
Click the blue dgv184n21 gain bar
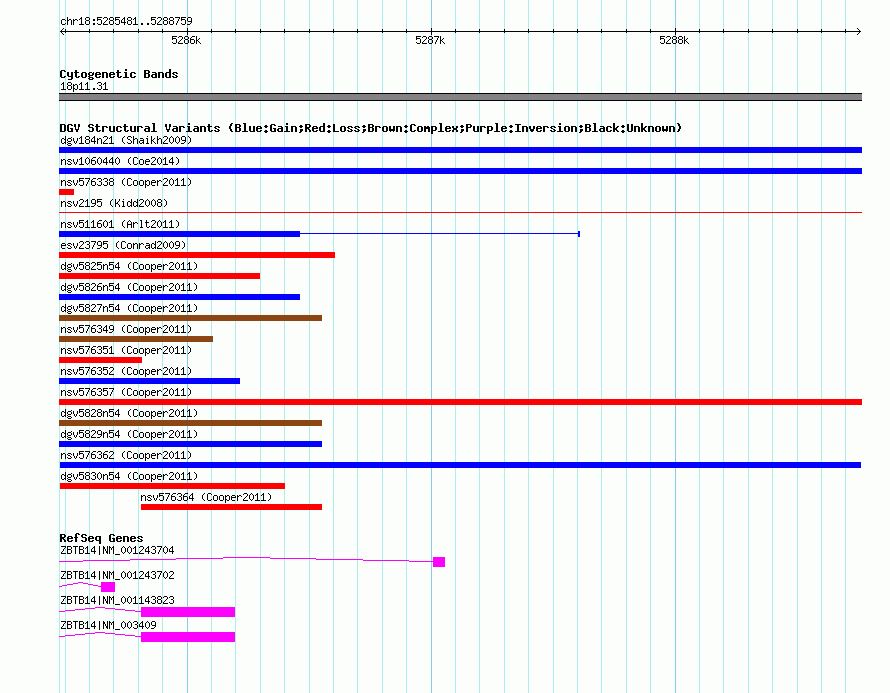tap(460, 150)
